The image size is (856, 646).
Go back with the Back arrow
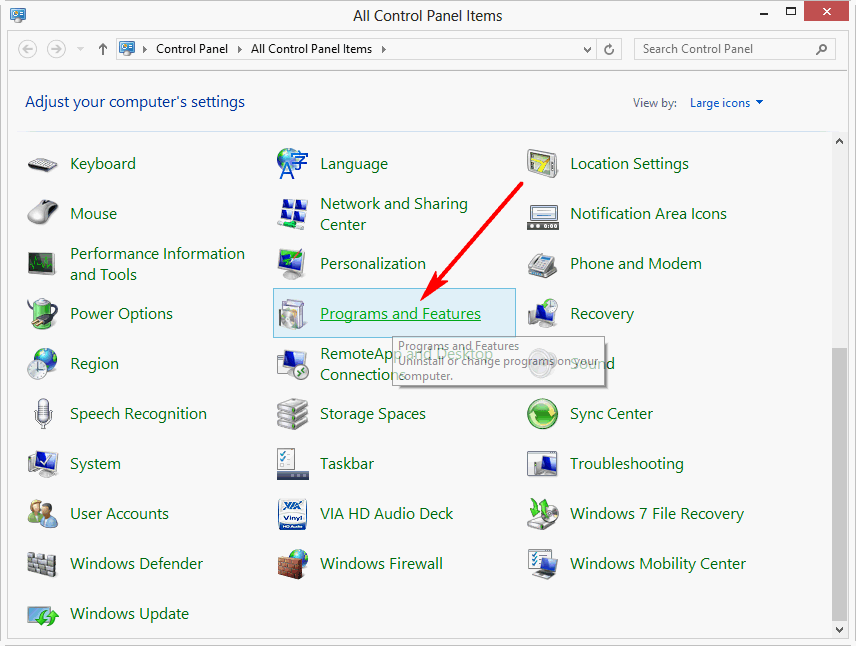point(28,49)
